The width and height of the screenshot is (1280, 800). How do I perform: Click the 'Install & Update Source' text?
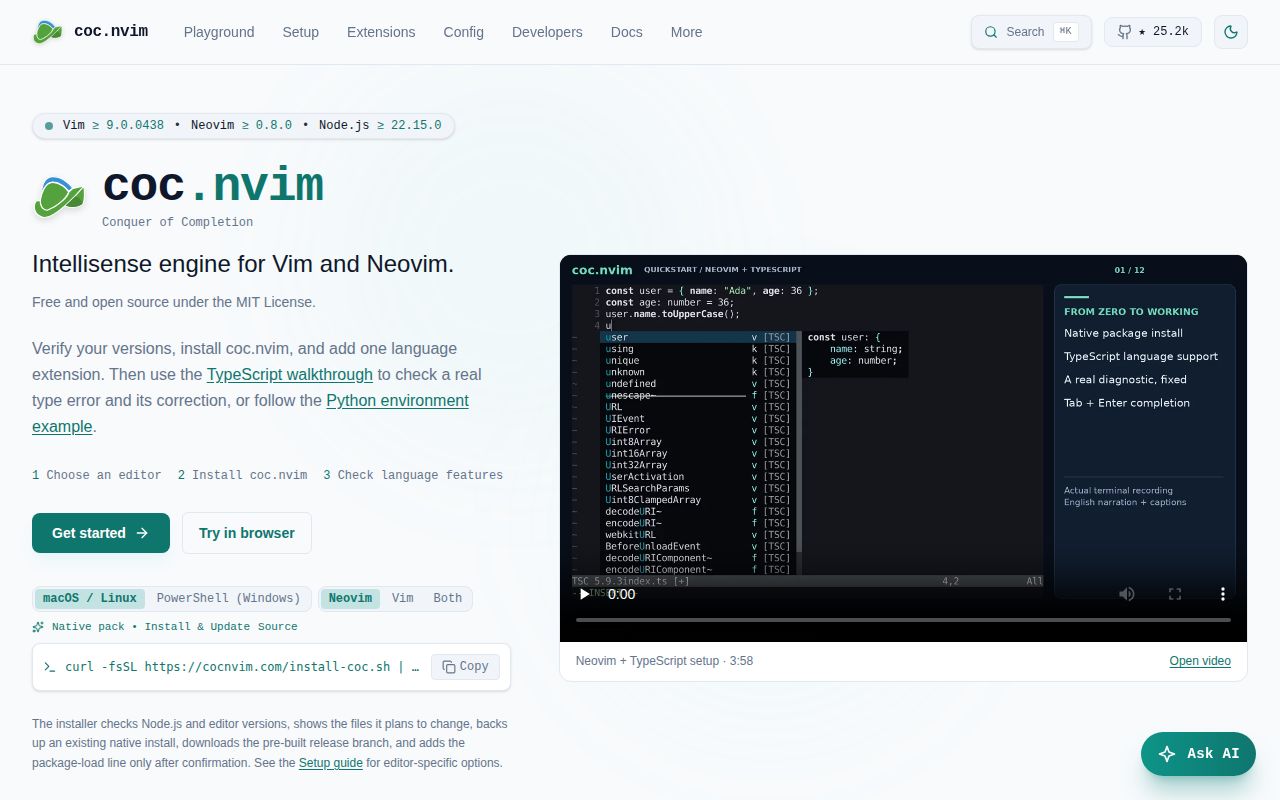point(221,626)
